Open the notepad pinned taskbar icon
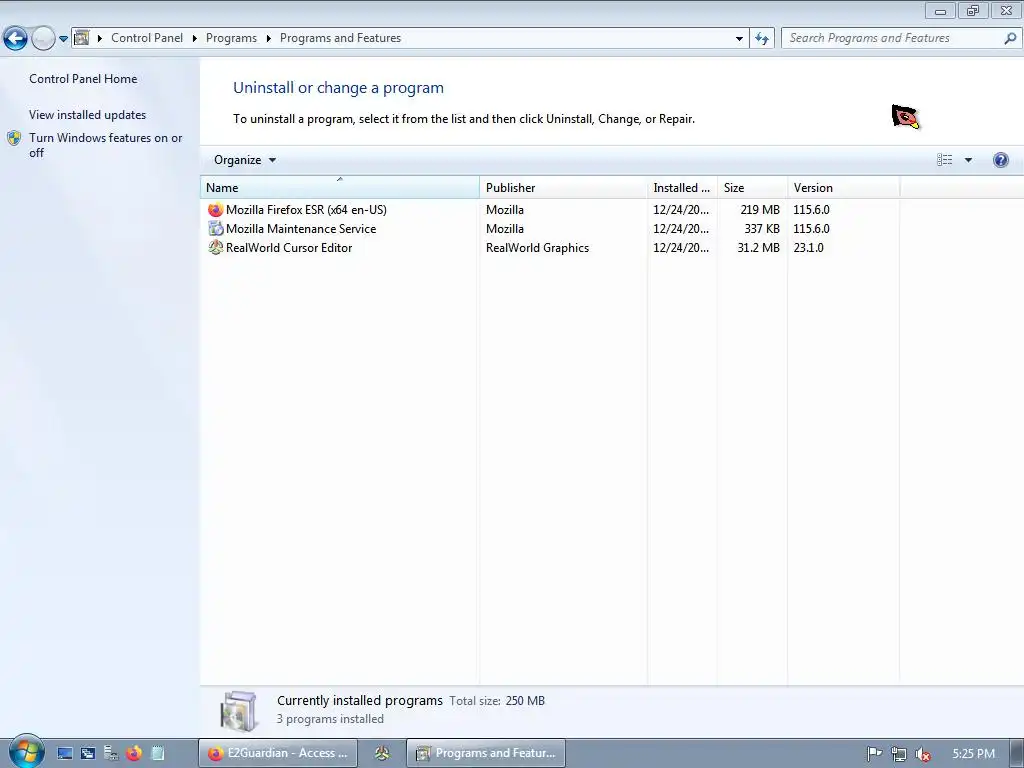Image resolution: width=1024 pixels, height=768 pixels. [157, 754]
